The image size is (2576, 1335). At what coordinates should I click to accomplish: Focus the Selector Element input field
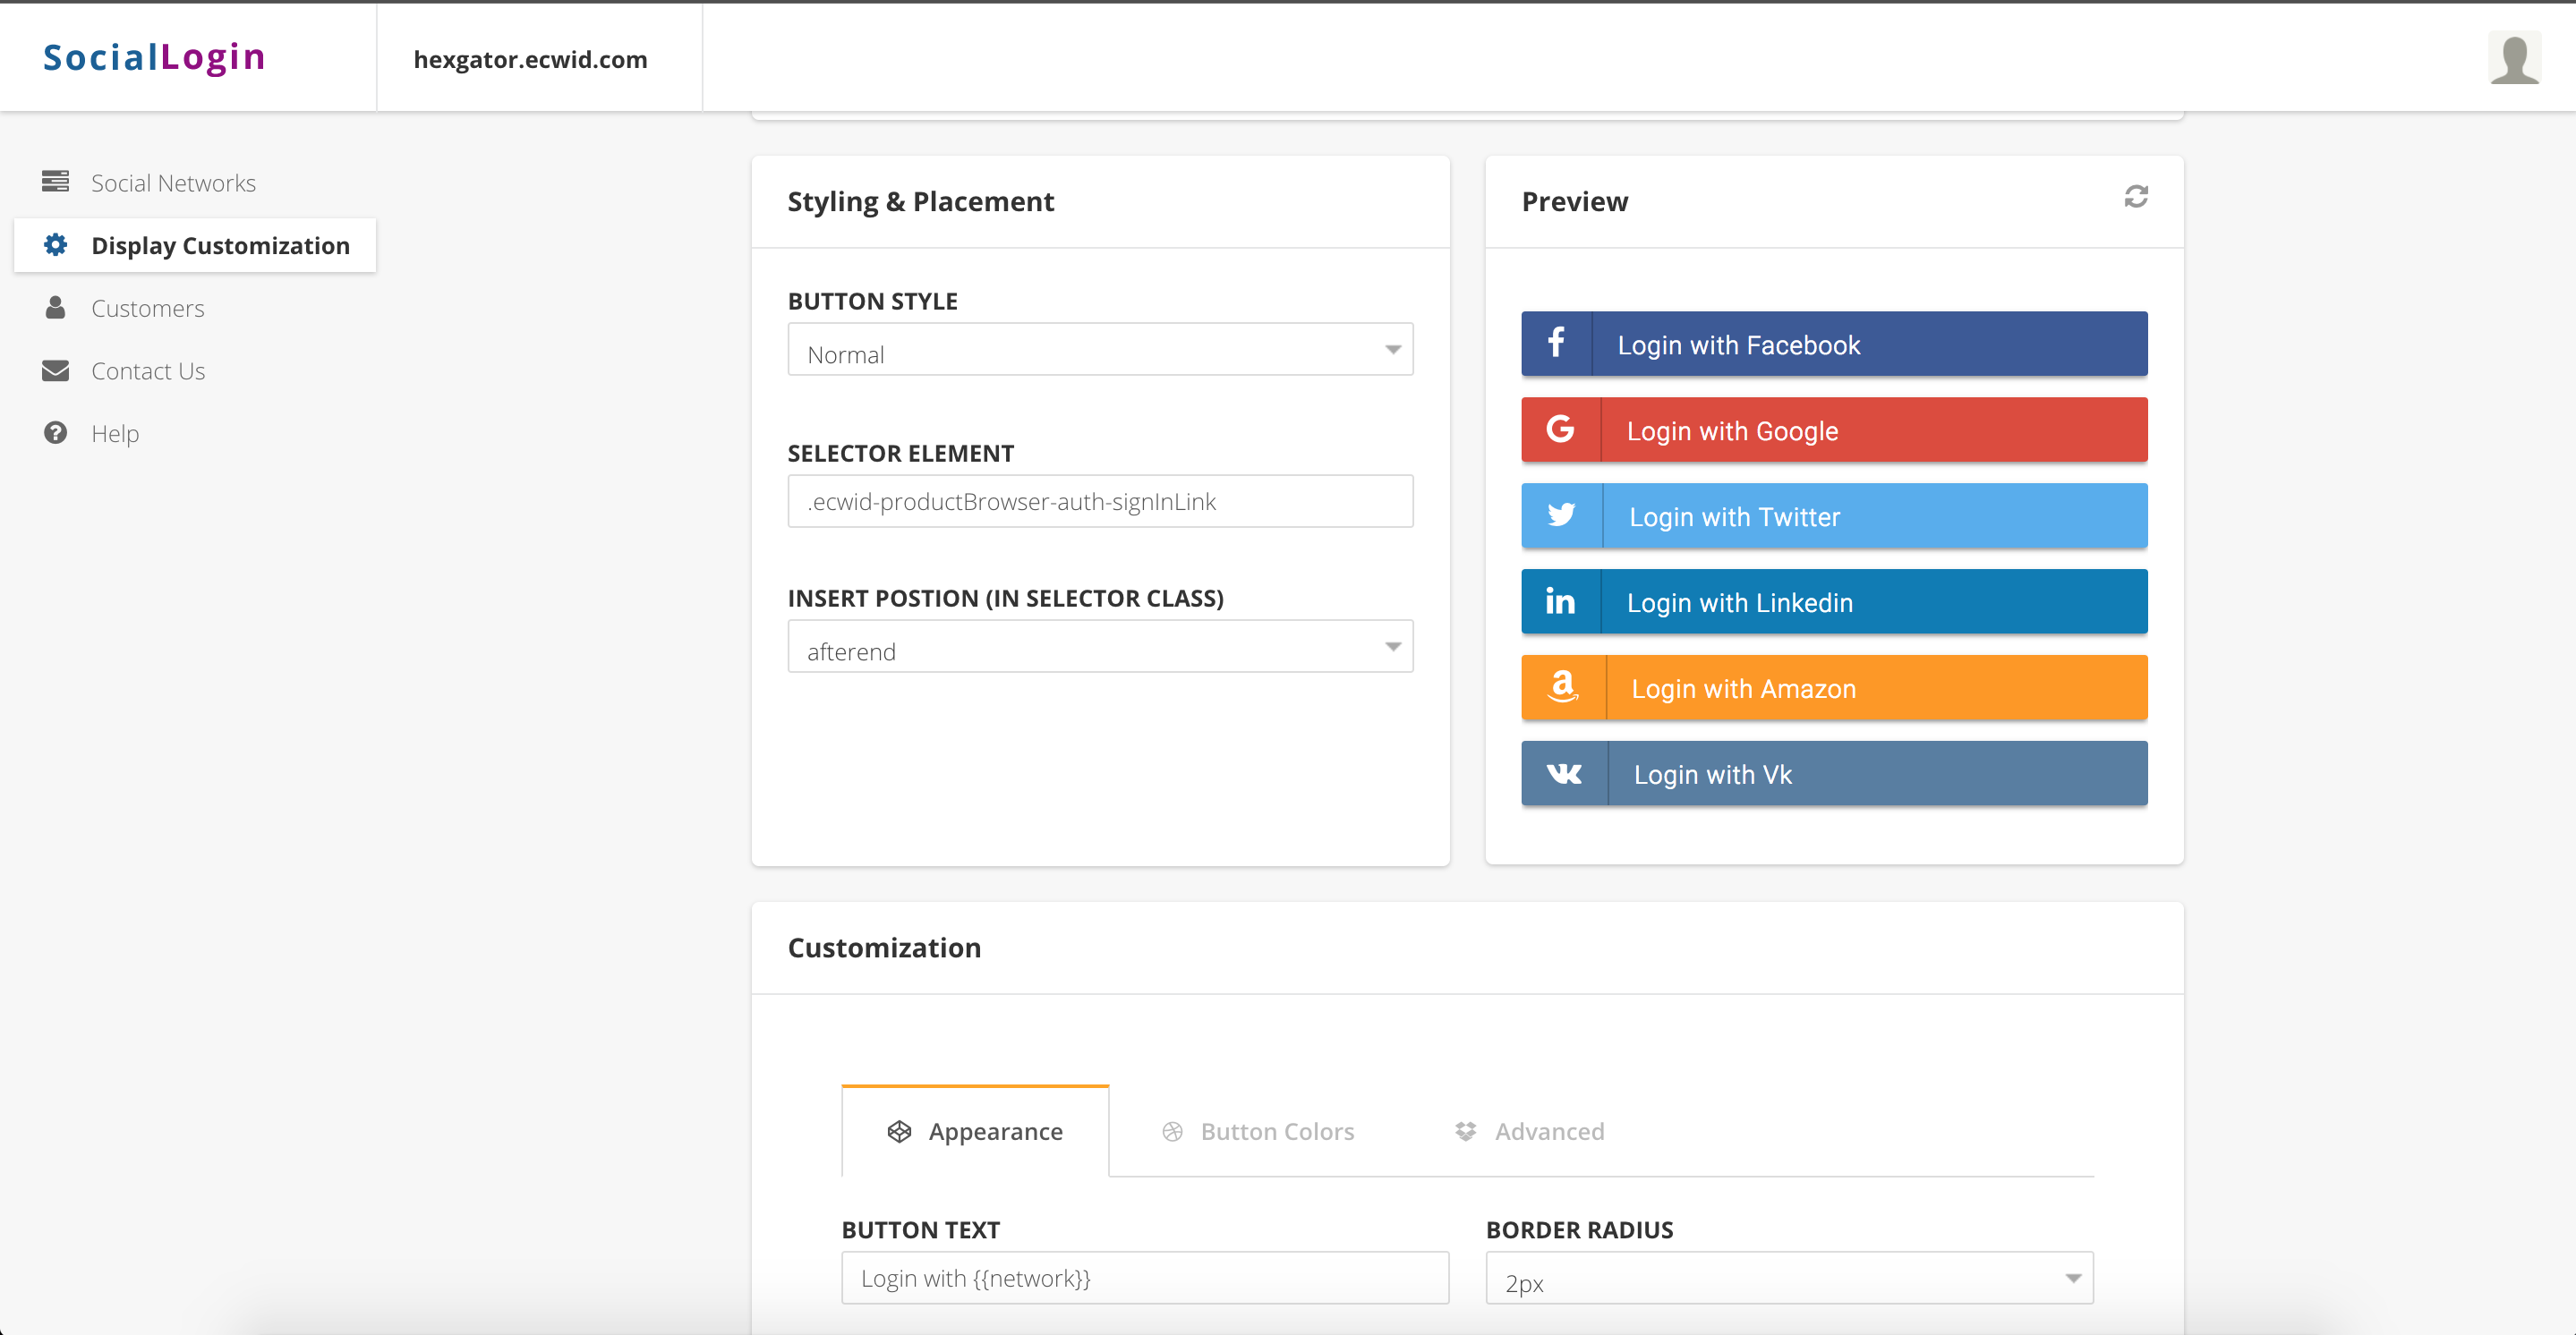(x=1100, y=501)
